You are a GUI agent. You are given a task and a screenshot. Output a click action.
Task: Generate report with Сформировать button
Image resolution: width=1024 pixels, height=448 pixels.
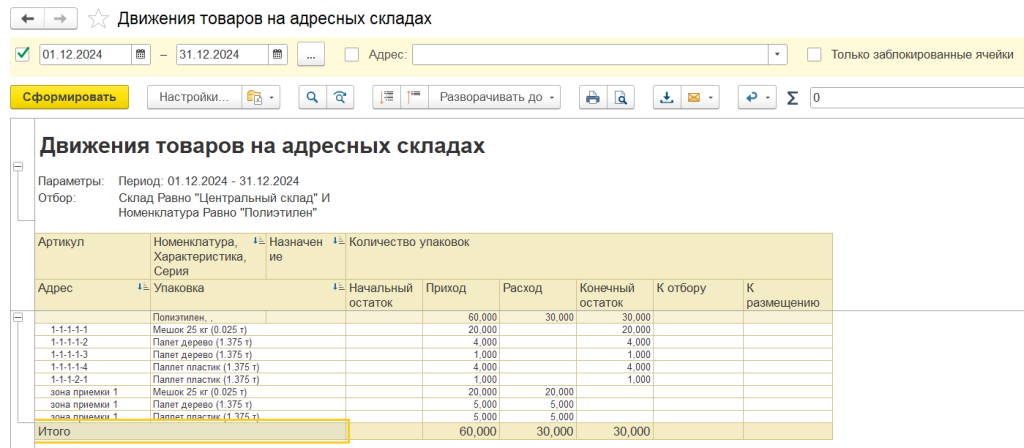pos(69,97)
